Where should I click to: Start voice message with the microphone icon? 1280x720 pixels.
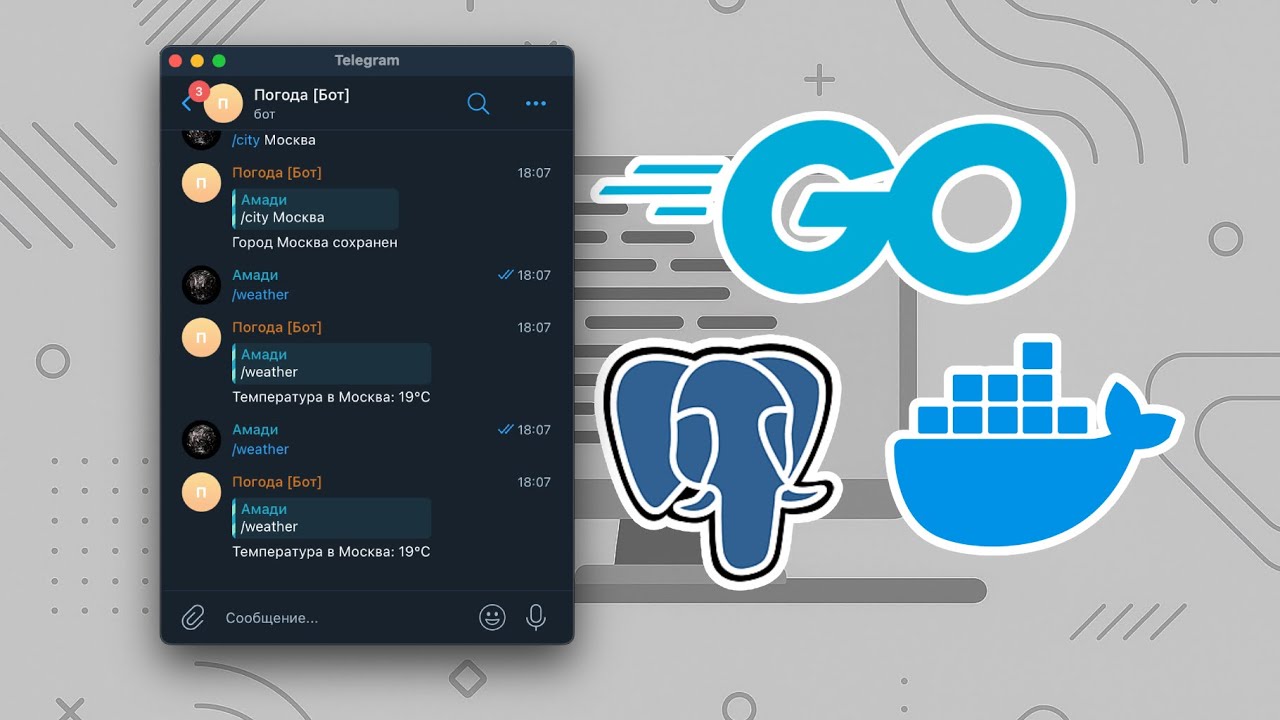pos(536,617)
